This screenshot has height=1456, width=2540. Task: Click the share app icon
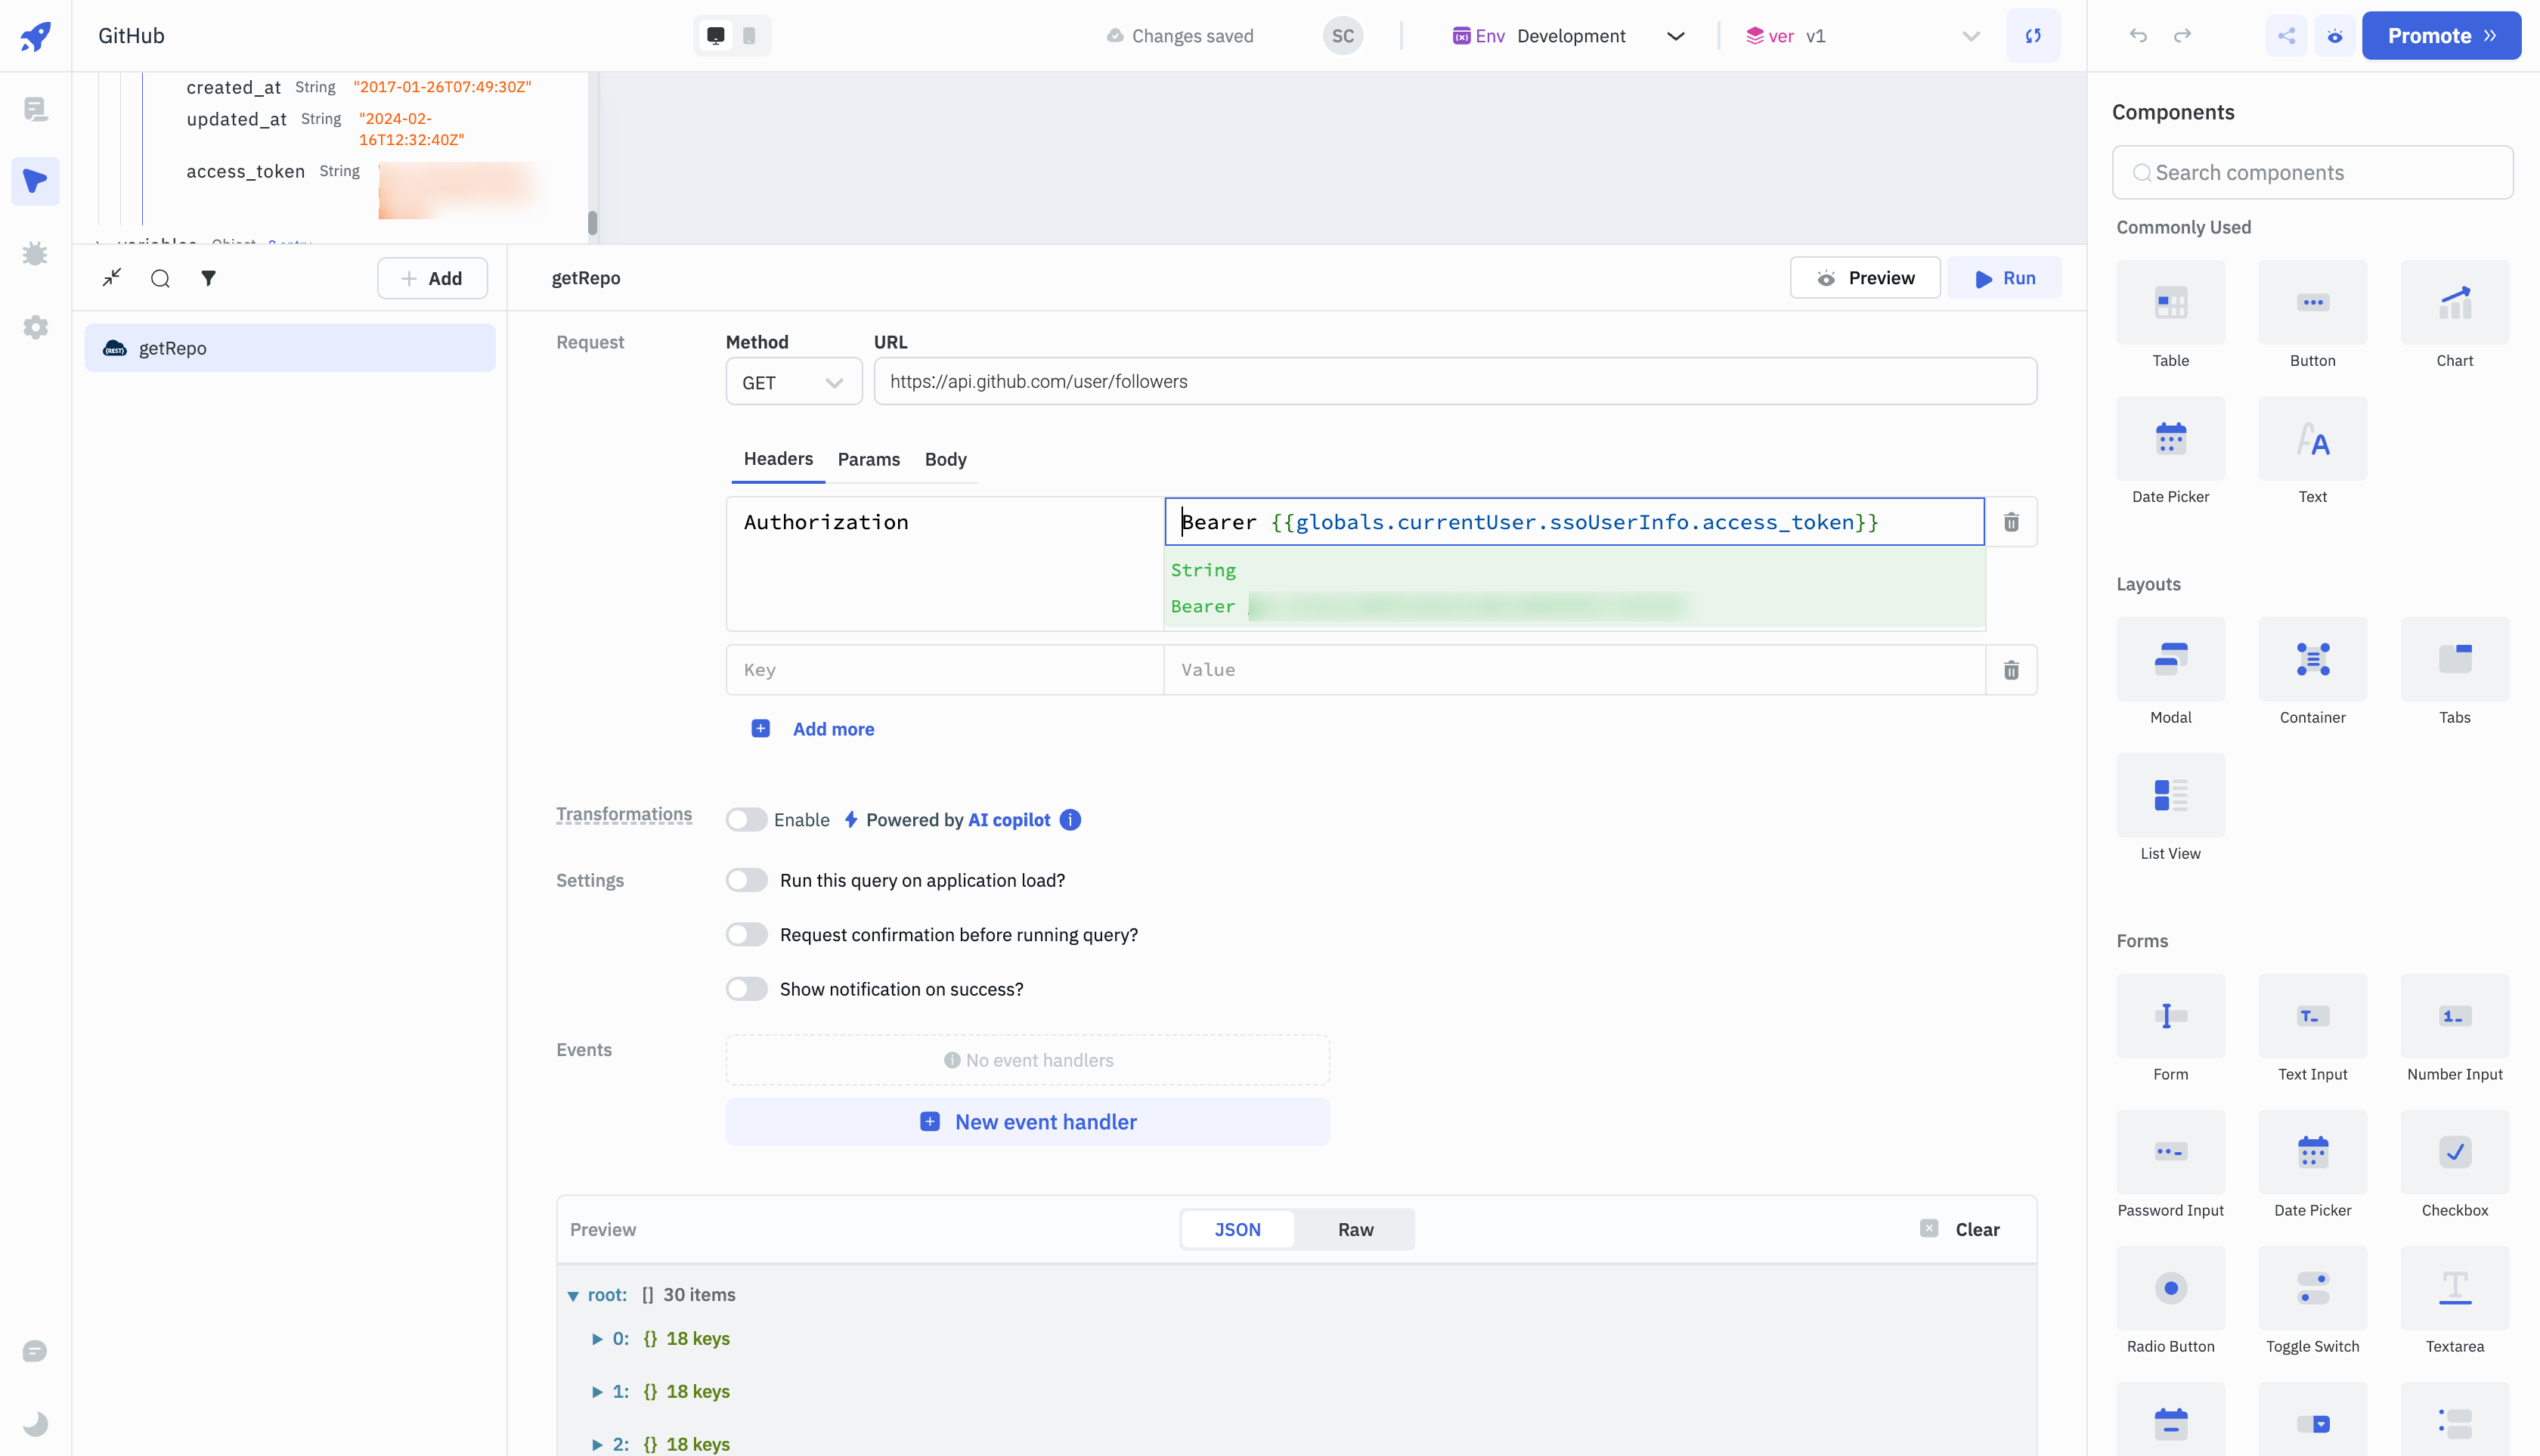pyautogui.click(x=2286, y=36)
